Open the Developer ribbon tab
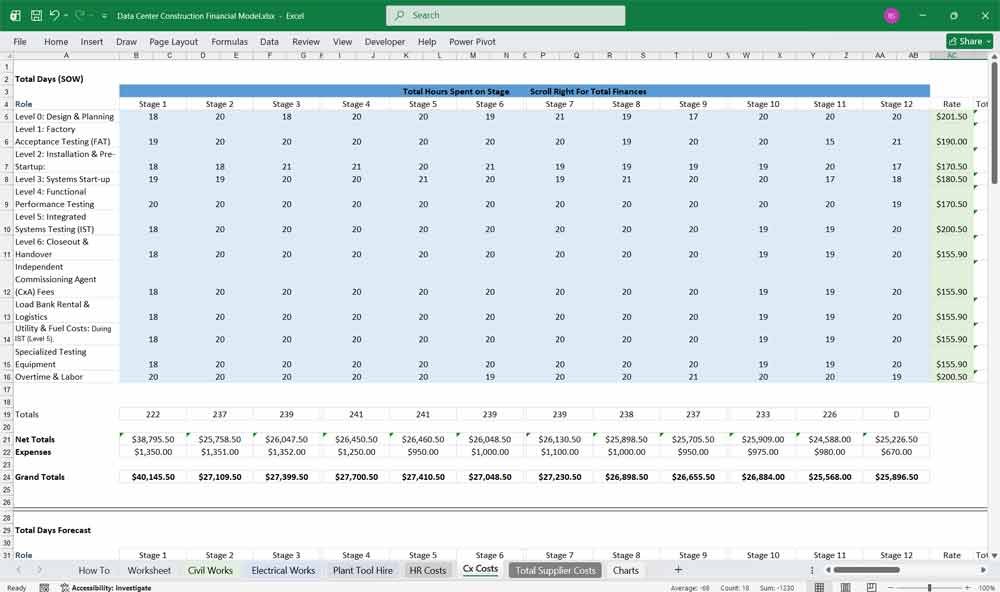1000x592 pixels. pos(385,41)
